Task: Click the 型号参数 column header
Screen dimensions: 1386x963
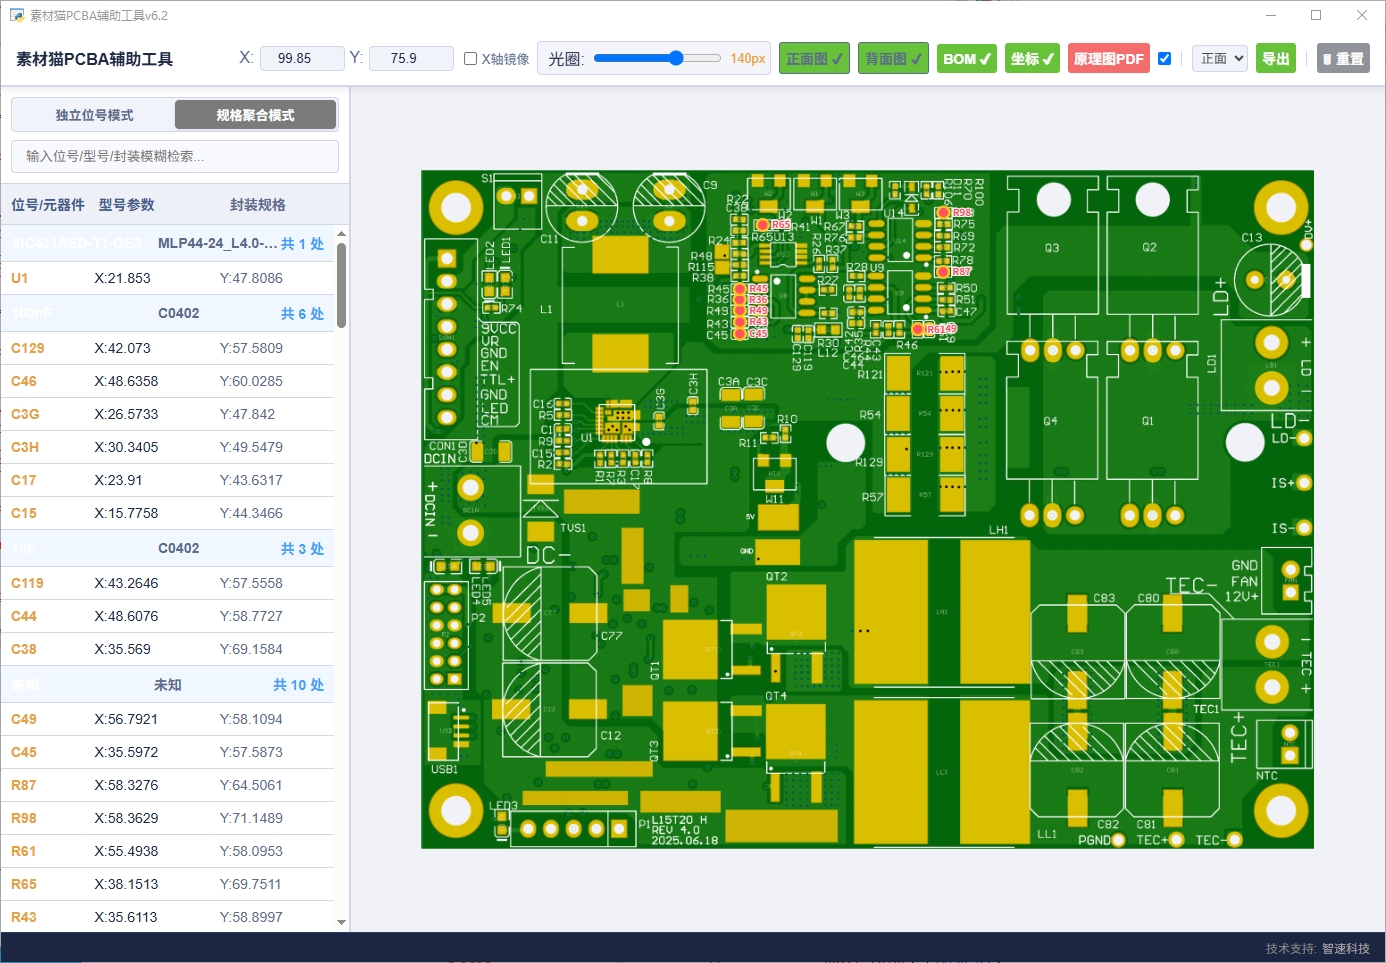Action: point(127,205)
